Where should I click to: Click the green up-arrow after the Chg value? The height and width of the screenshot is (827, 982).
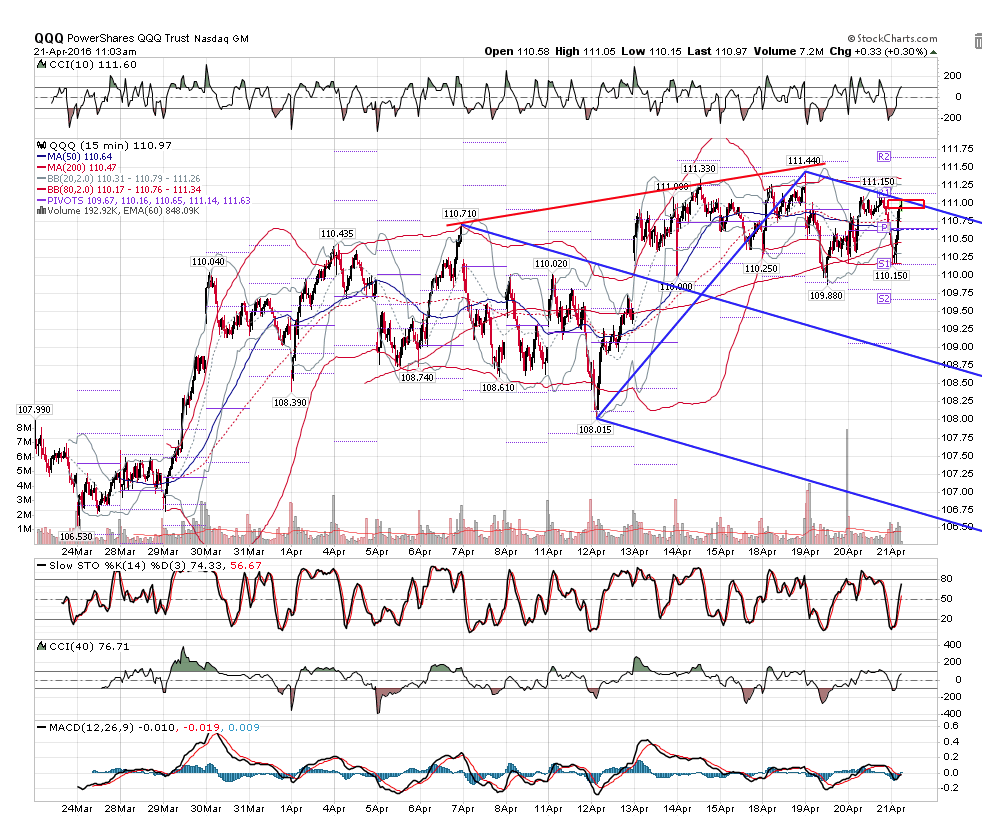click(x=933, y=52)
